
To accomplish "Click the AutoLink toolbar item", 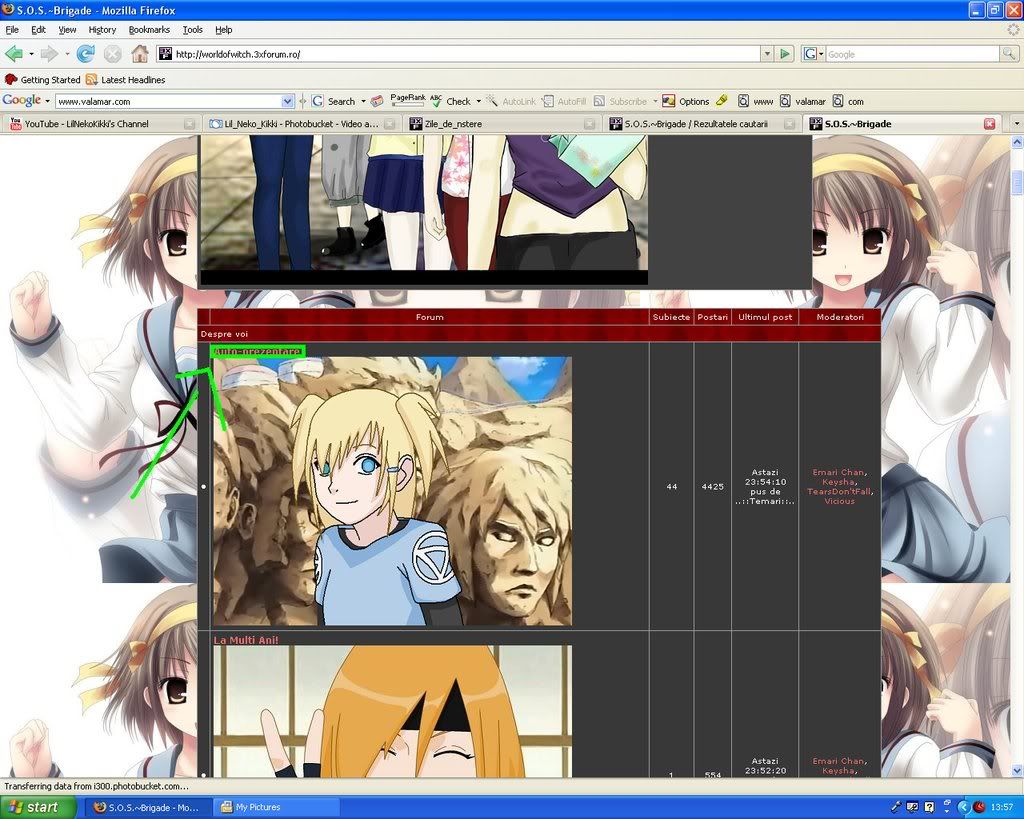I will [x=510, y=101].
